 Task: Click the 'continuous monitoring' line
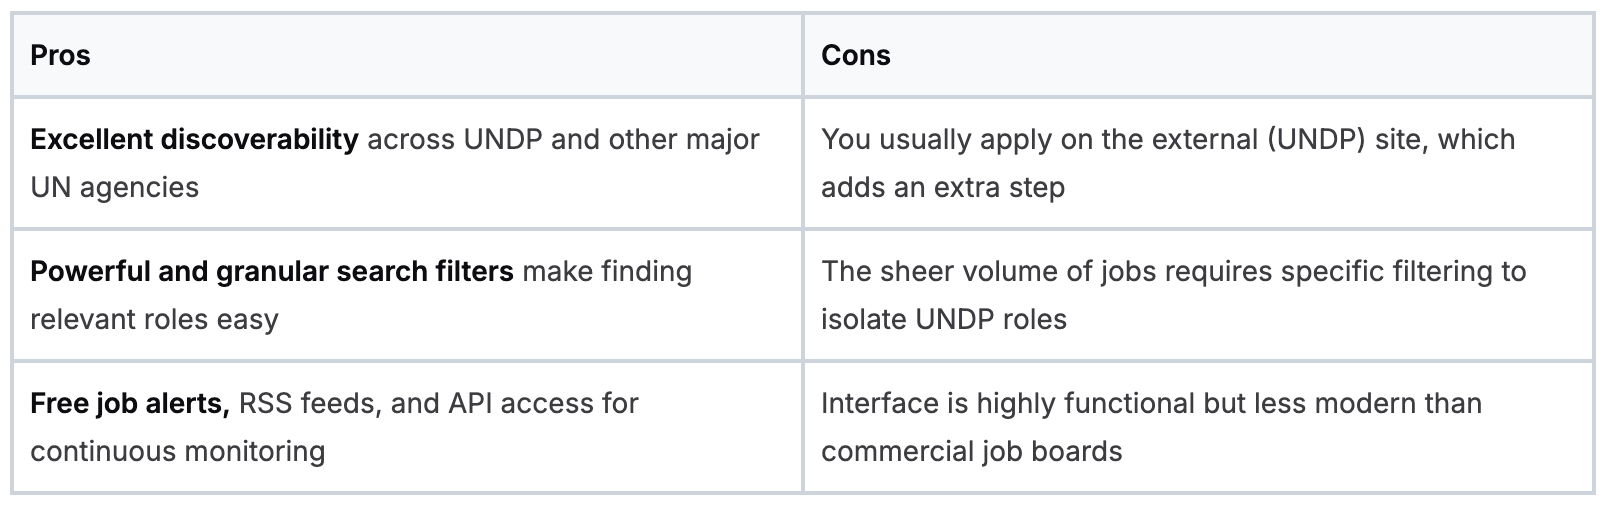tap(177, 451)
